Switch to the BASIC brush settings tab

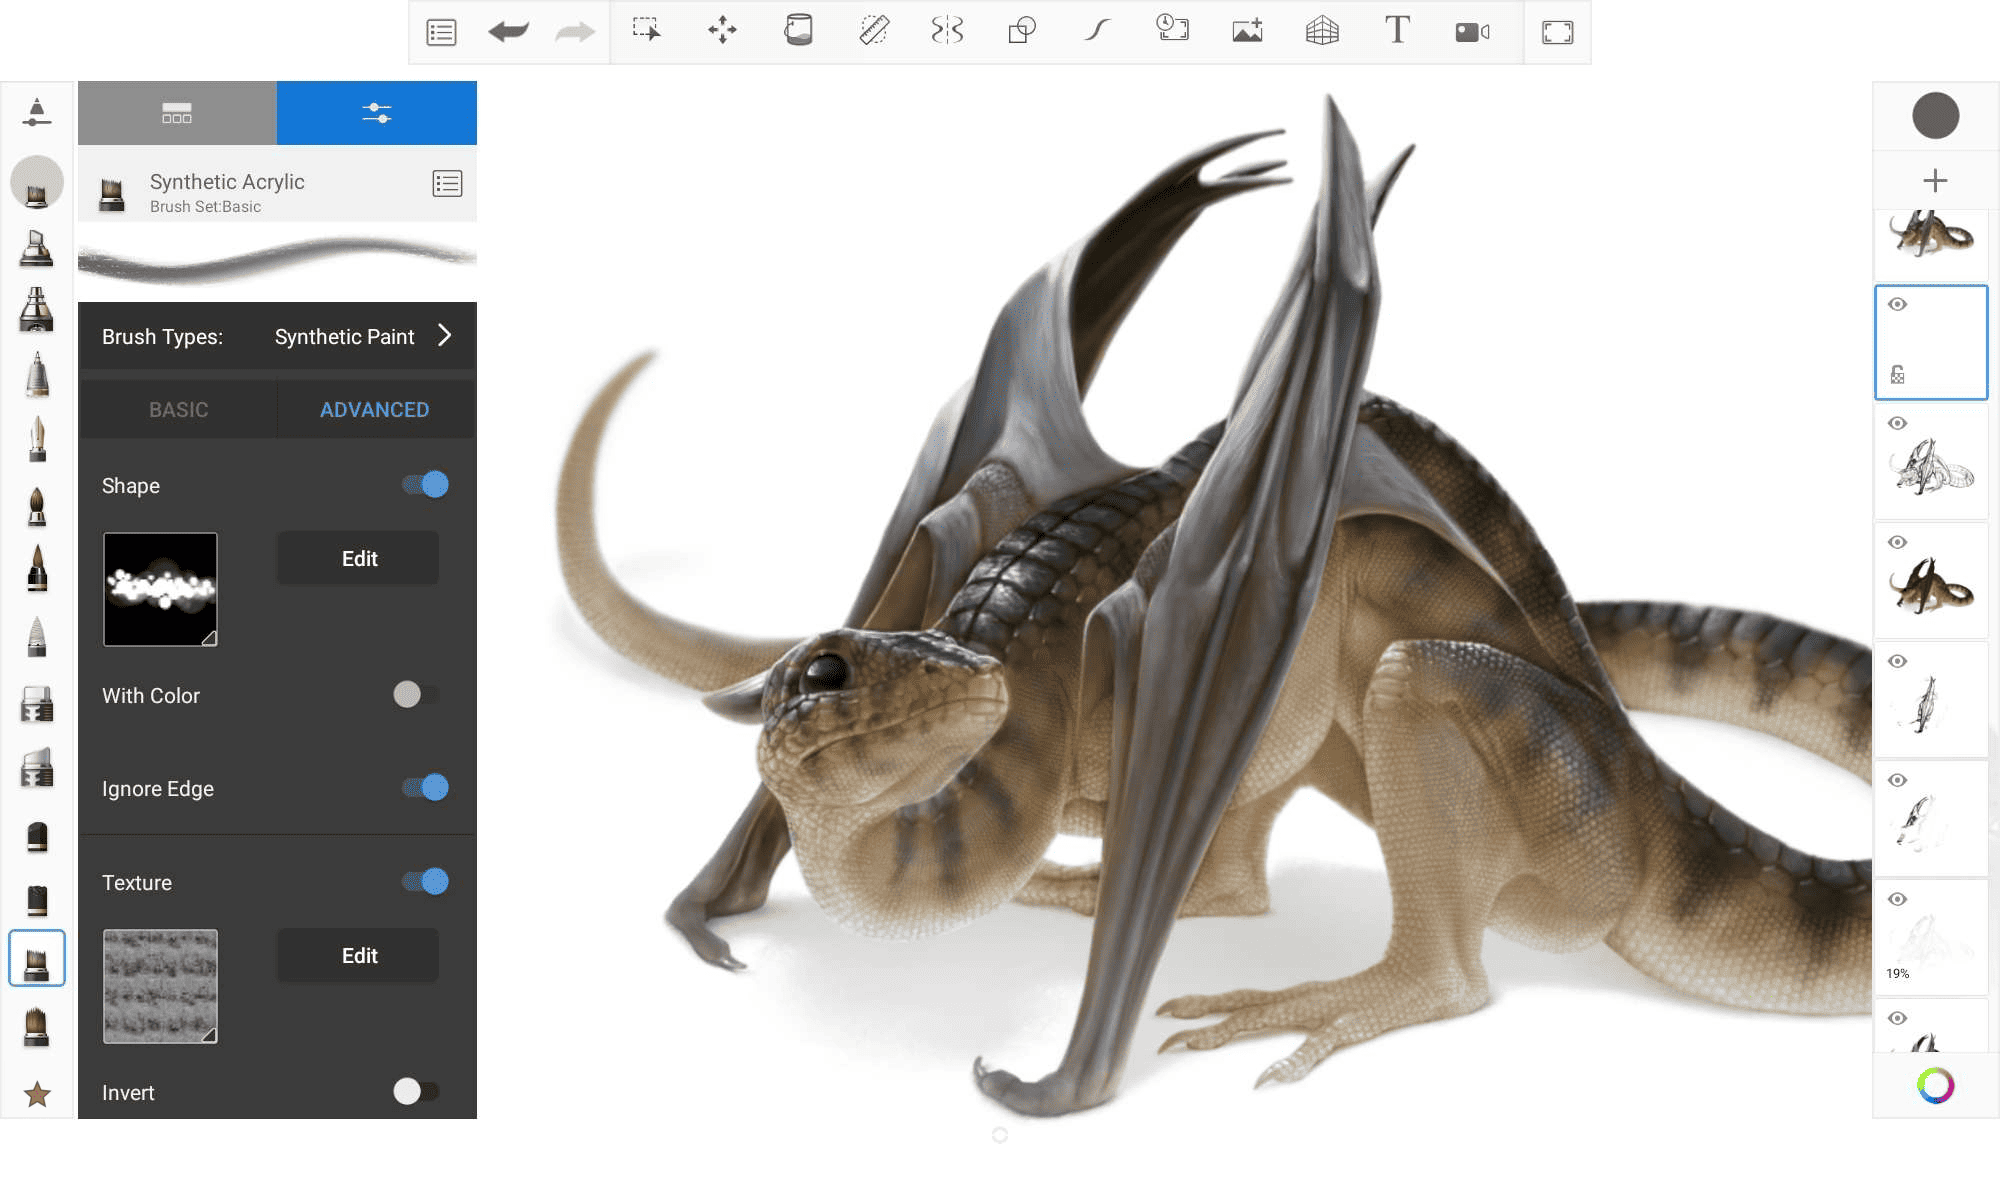pyautogui.click(x=178, y=409)
